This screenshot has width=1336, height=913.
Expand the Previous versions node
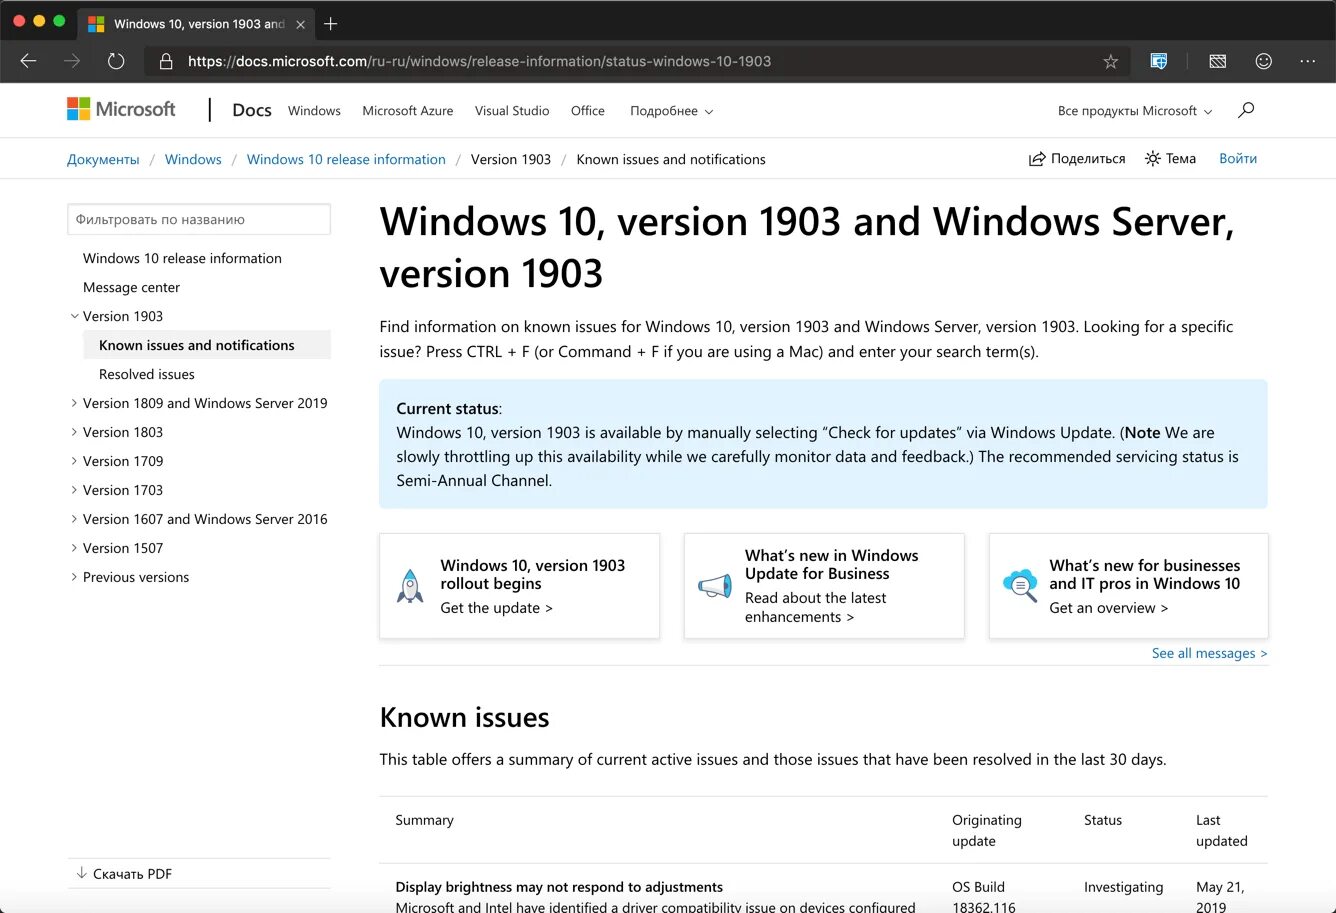[74, 577]
